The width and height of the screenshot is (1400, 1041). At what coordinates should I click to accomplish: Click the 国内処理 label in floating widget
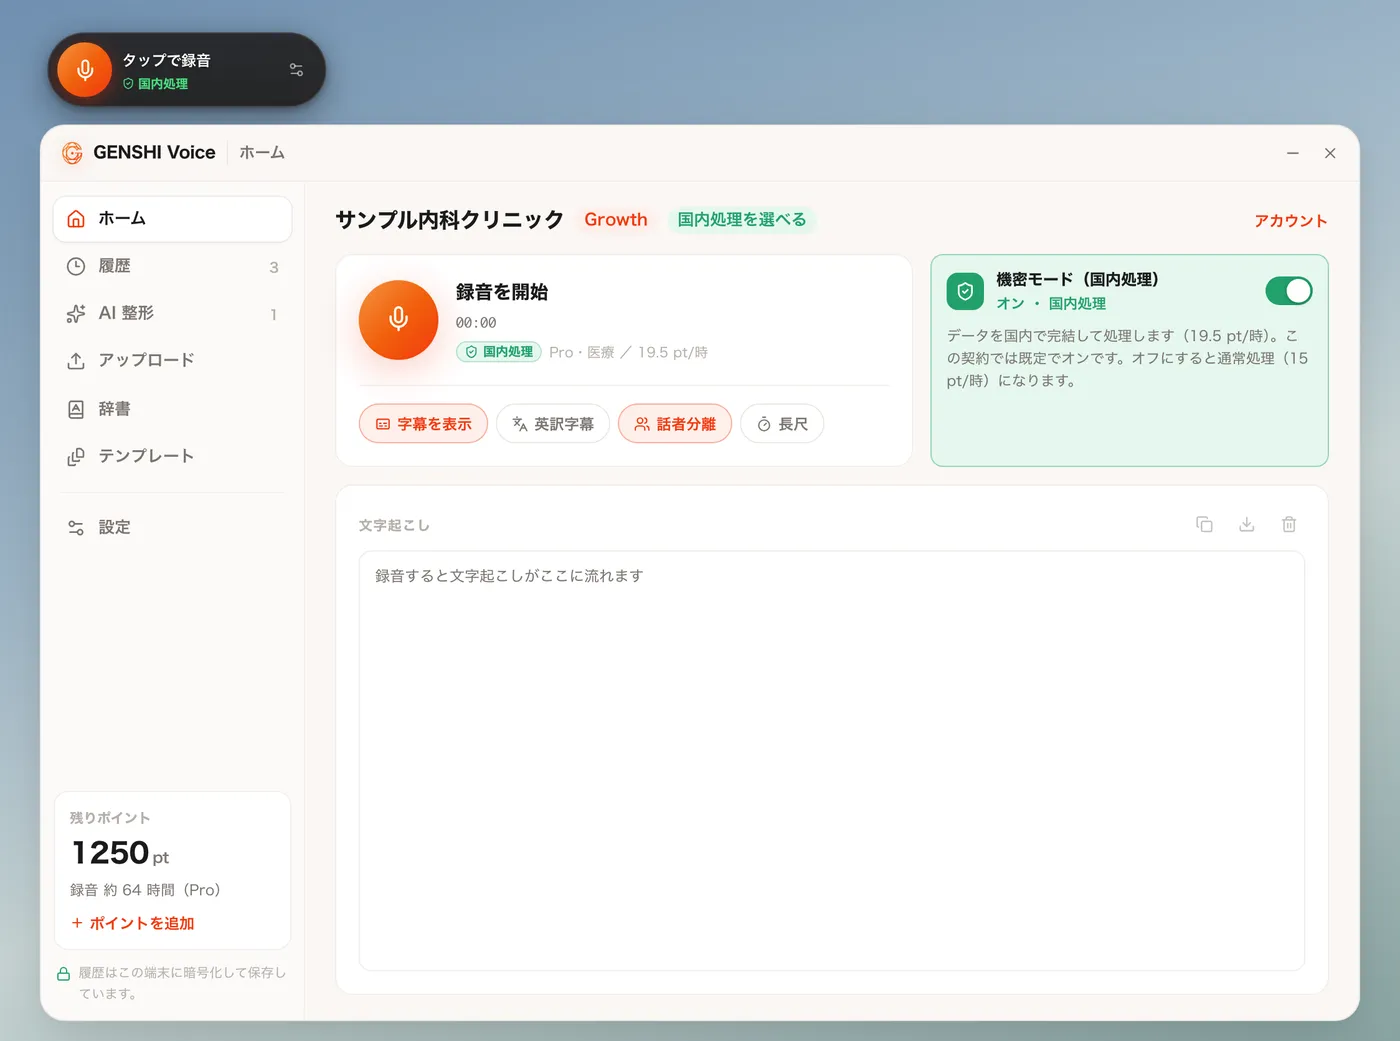(156, 84)
